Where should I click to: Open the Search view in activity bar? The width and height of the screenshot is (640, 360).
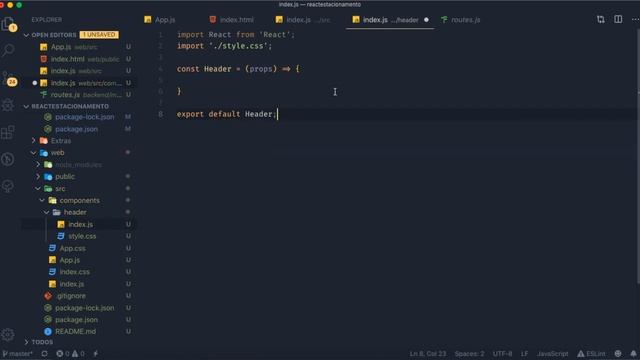8,50
